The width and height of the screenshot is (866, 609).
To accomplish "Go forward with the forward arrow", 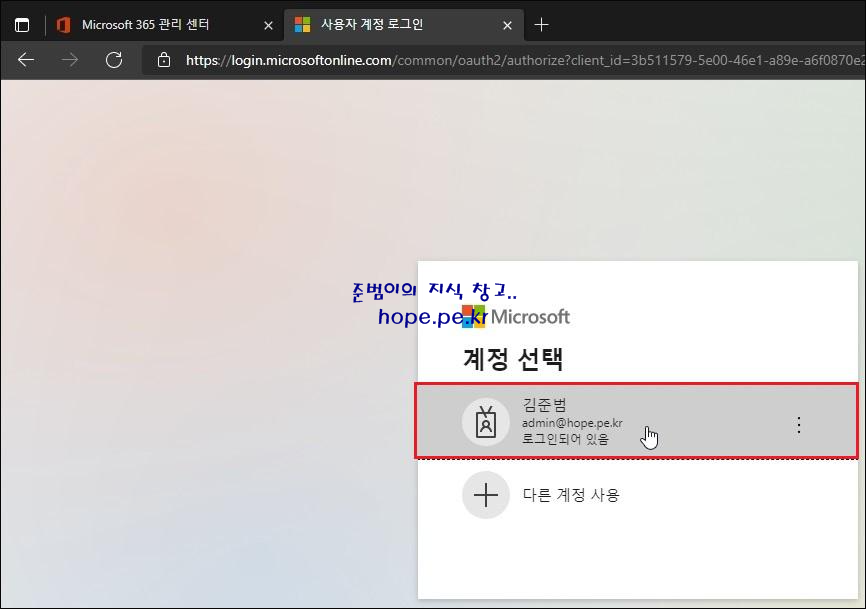I will pyautogui.click(x=70, y=60).
